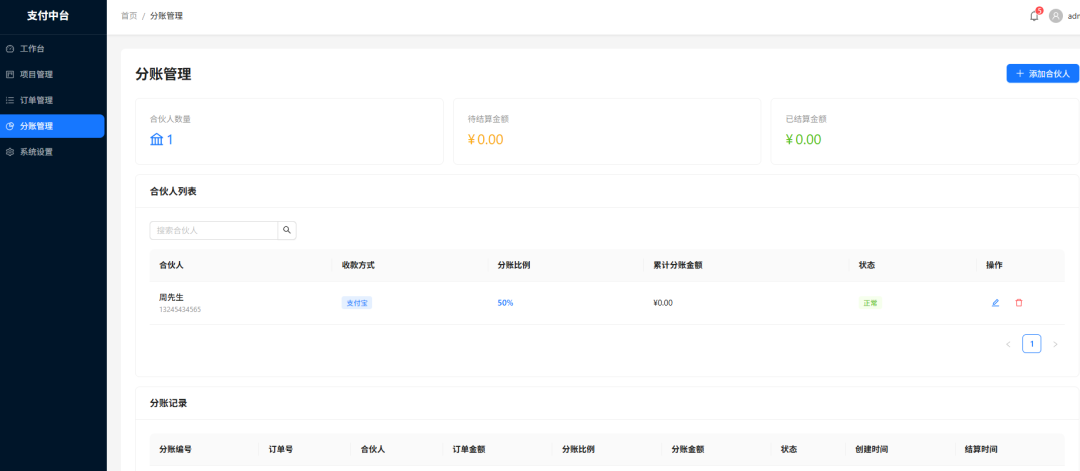Click the 分账记录 section title
Image resolution: width=1080 pixels, height=471 pixels.
[x=168, y=404]
